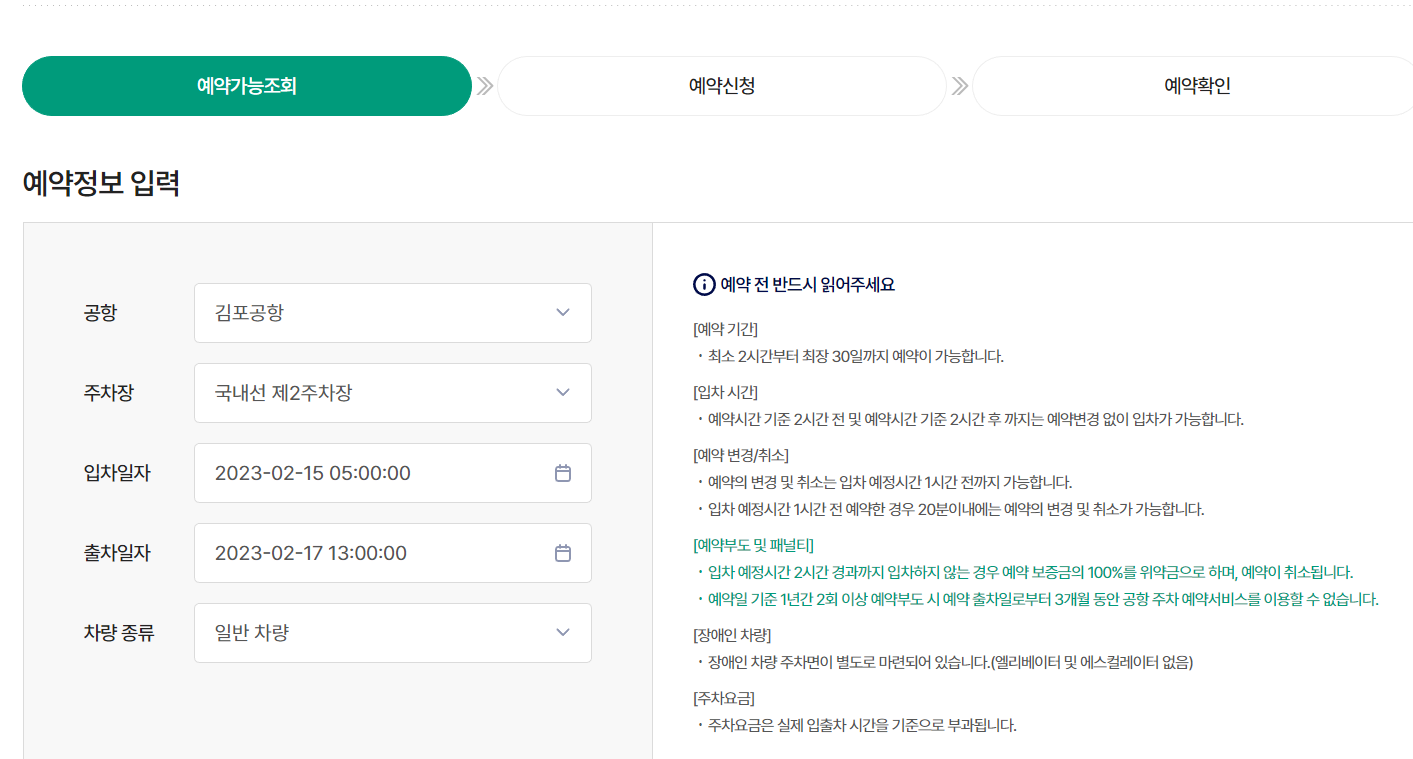Click the 공항 field label

[x=100, y=313]
